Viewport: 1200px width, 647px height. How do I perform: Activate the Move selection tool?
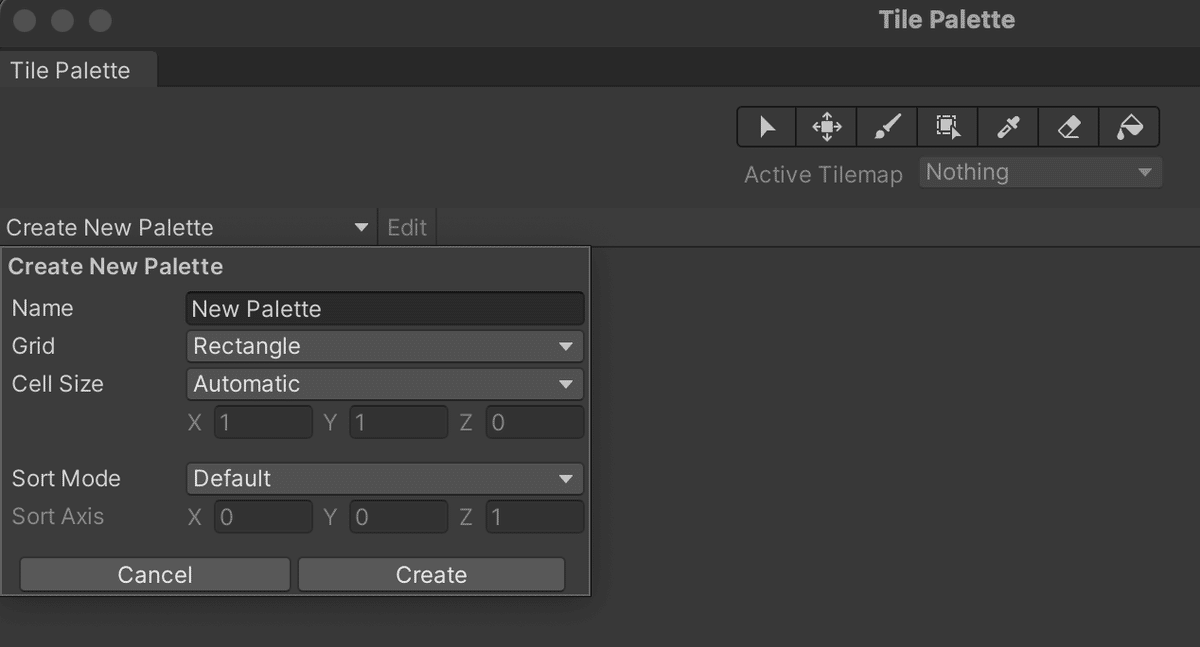point(827,127)
